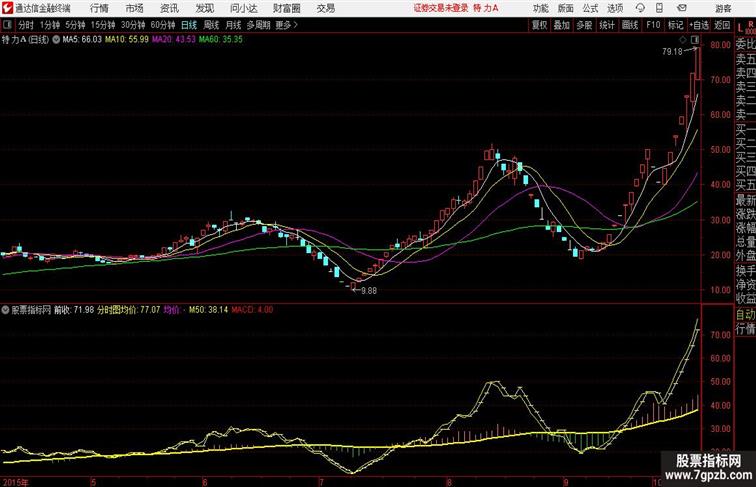Image resolution: width=756 pixels, height=487 pixels.
Task: Click the MA10: 55.99 indicator label
Action: point(127,40)
